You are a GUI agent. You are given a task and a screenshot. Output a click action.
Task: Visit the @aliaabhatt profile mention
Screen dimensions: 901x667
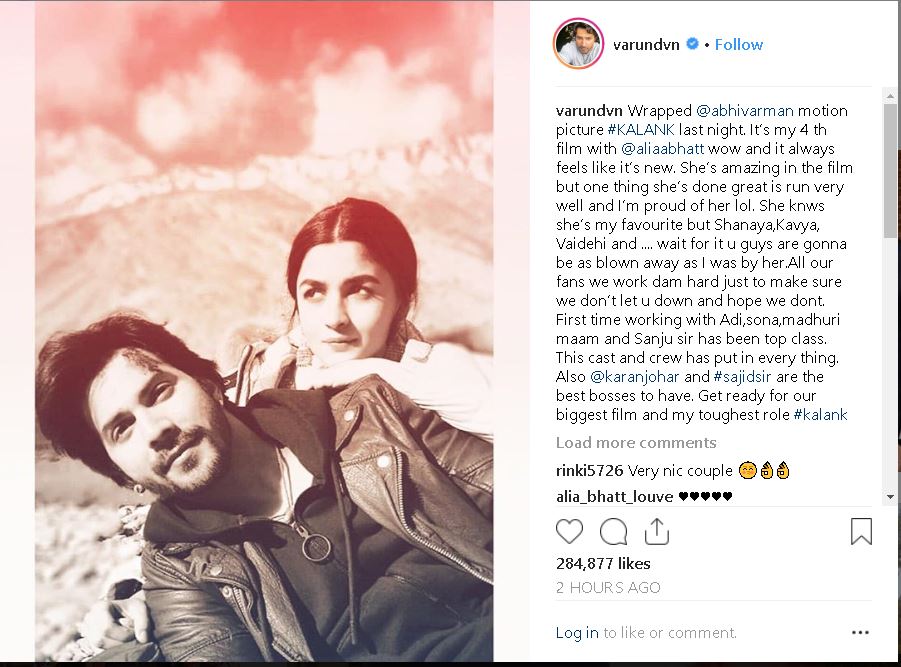663,149
